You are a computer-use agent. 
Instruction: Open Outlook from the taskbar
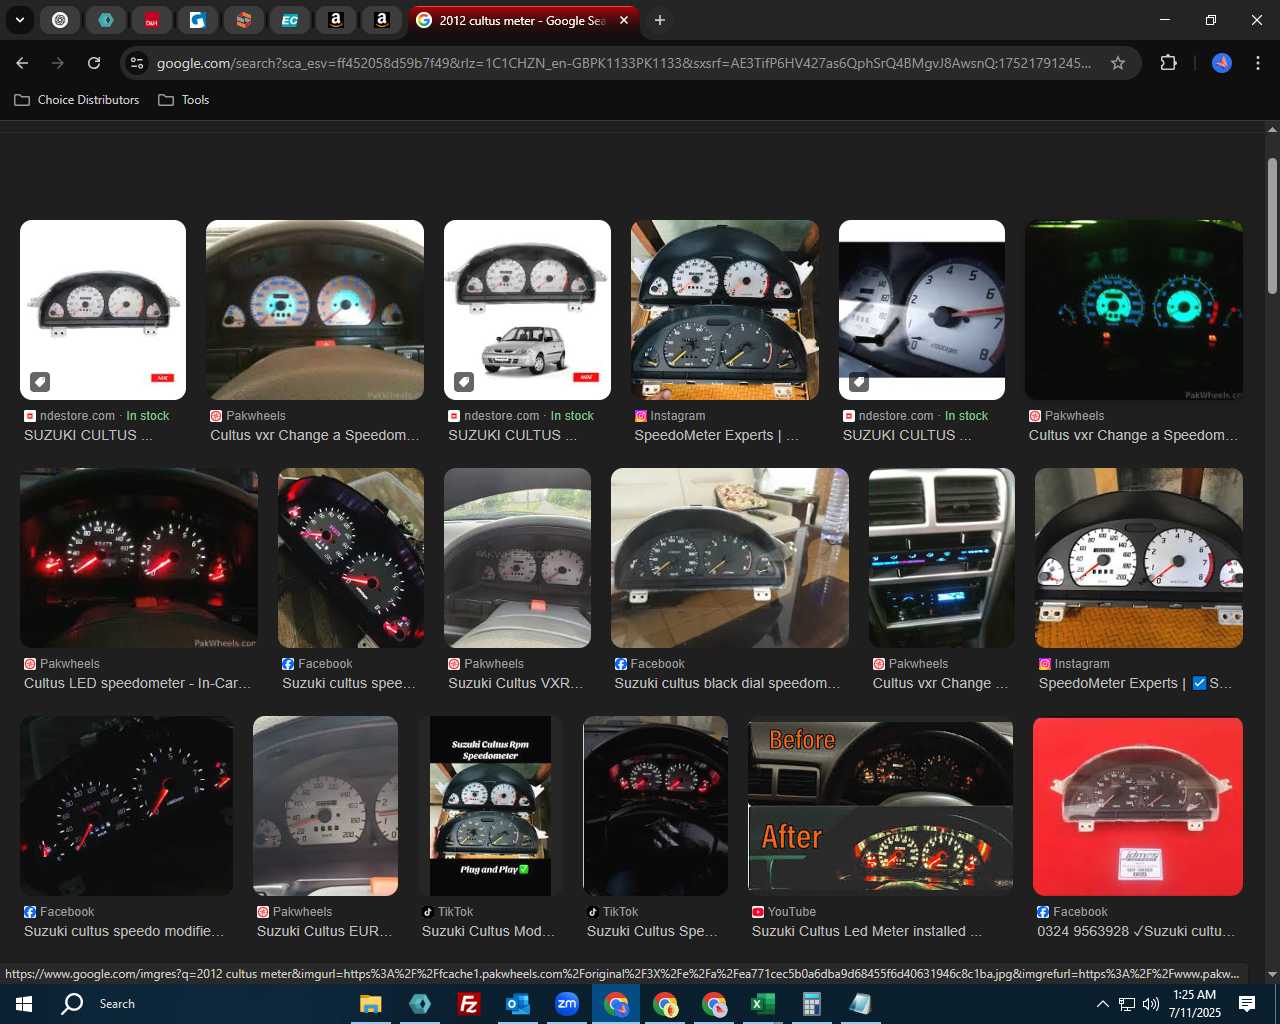click(517, 1004)
